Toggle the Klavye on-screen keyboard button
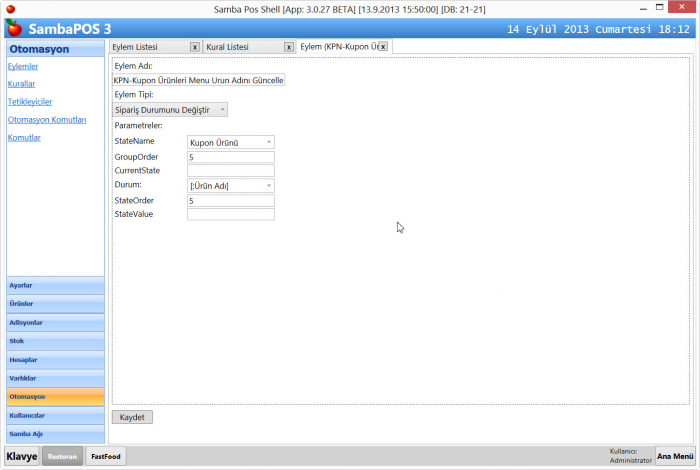Image resolution: width=700 pixels, height=470 pixels. click(22, 456)
